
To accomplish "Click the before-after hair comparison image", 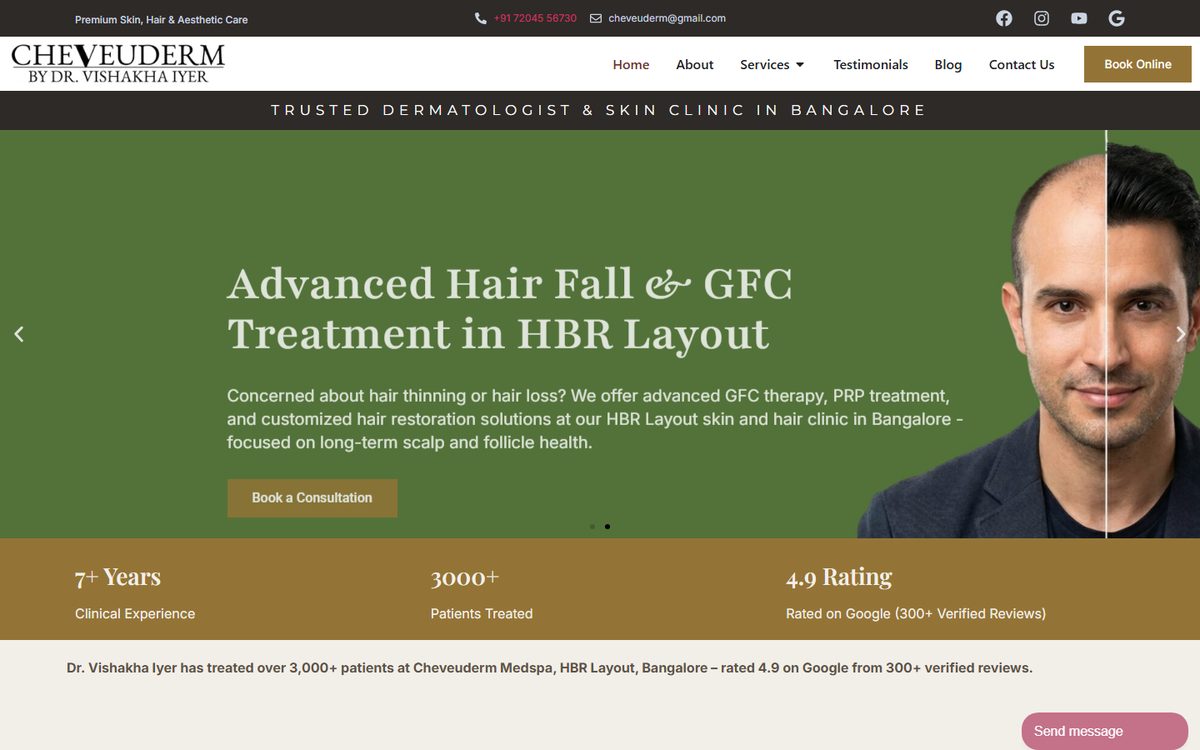I will pyautogui.click(x=1028, y=335).
